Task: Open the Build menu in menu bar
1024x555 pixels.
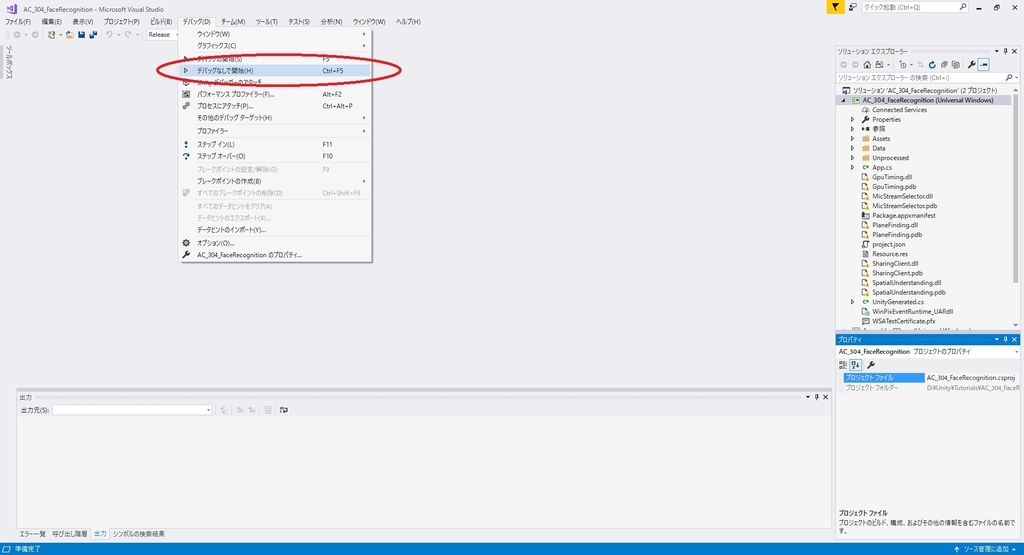Action: pos(161,22)
